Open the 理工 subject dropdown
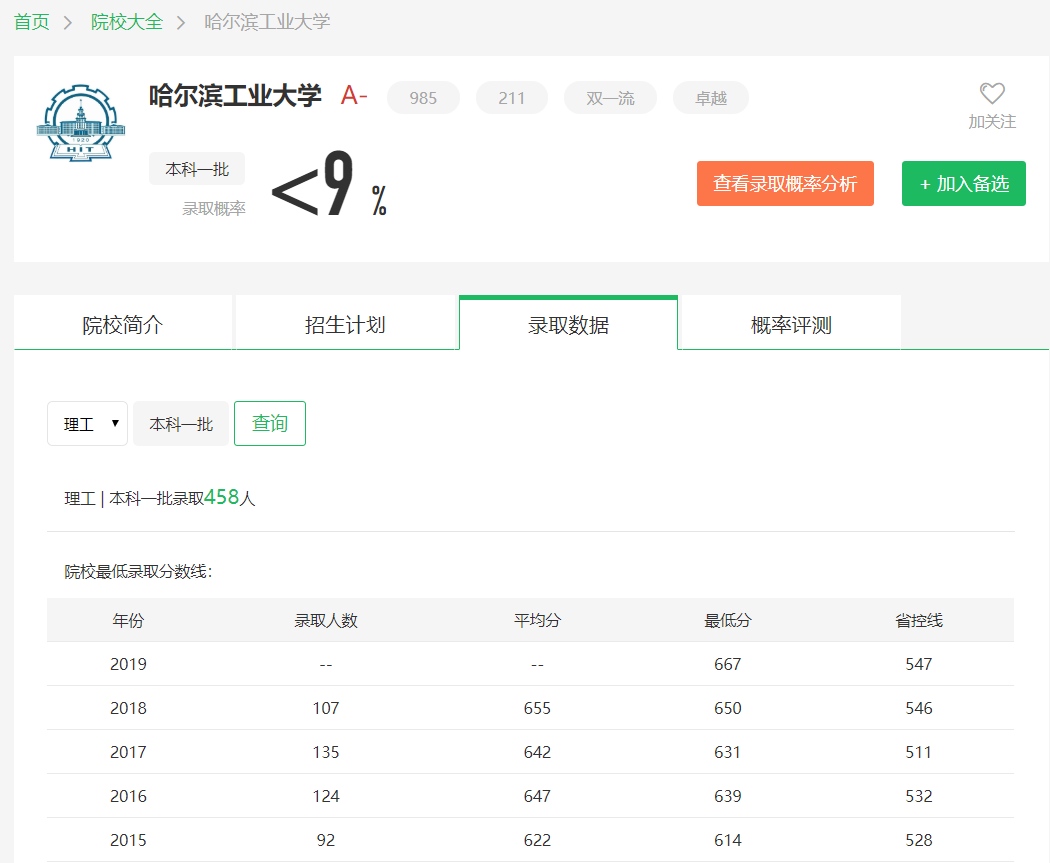Screen dimensions: 1050x863 (x=87, y=423)
